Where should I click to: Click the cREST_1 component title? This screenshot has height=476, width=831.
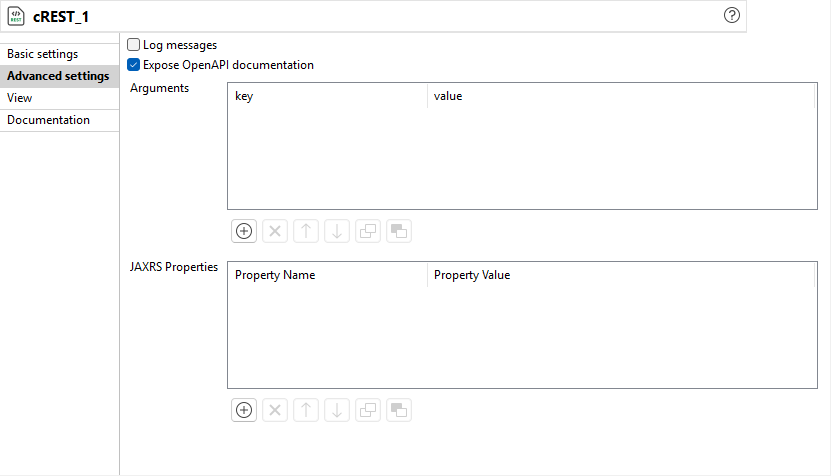(61, 17)
